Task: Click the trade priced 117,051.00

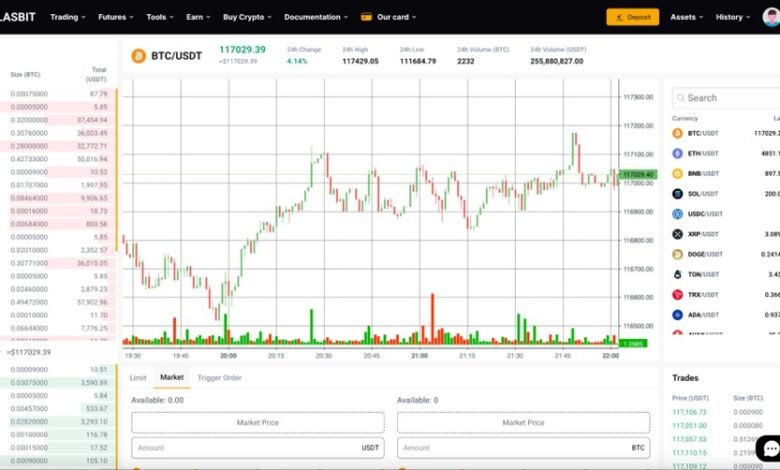Action: pyautogui.click(x=689, y=426)
